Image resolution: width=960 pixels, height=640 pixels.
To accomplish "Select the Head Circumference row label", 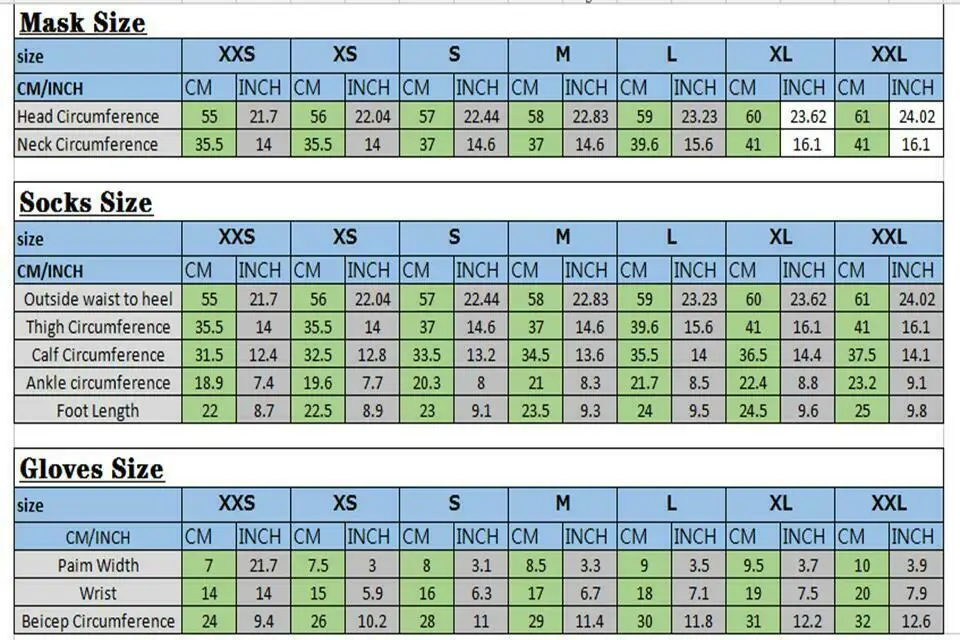I will coord(98,116).
